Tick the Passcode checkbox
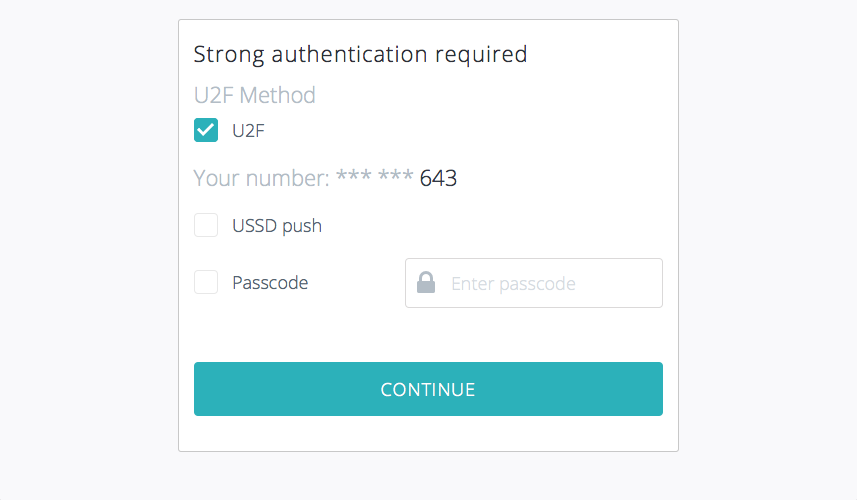This screenshot has width=857, height=500. (x=206, y=282)
